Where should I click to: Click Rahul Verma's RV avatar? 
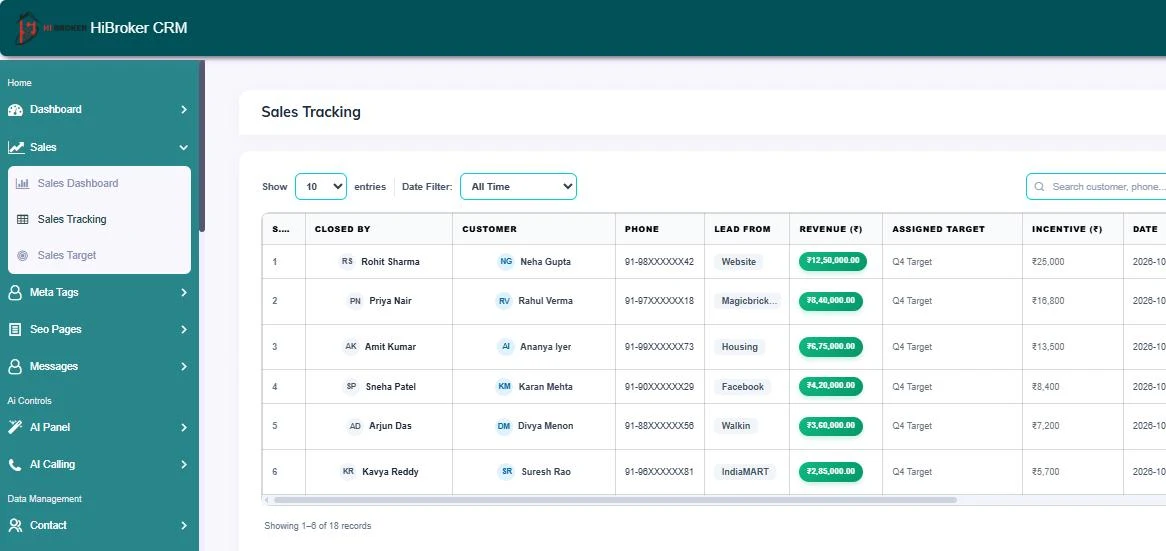tap(504, 301)
